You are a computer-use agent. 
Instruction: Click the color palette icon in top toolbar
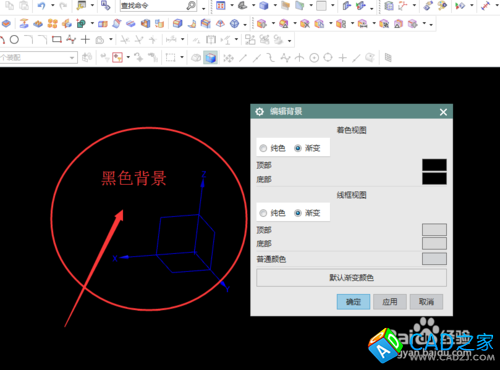pos(442,6)
